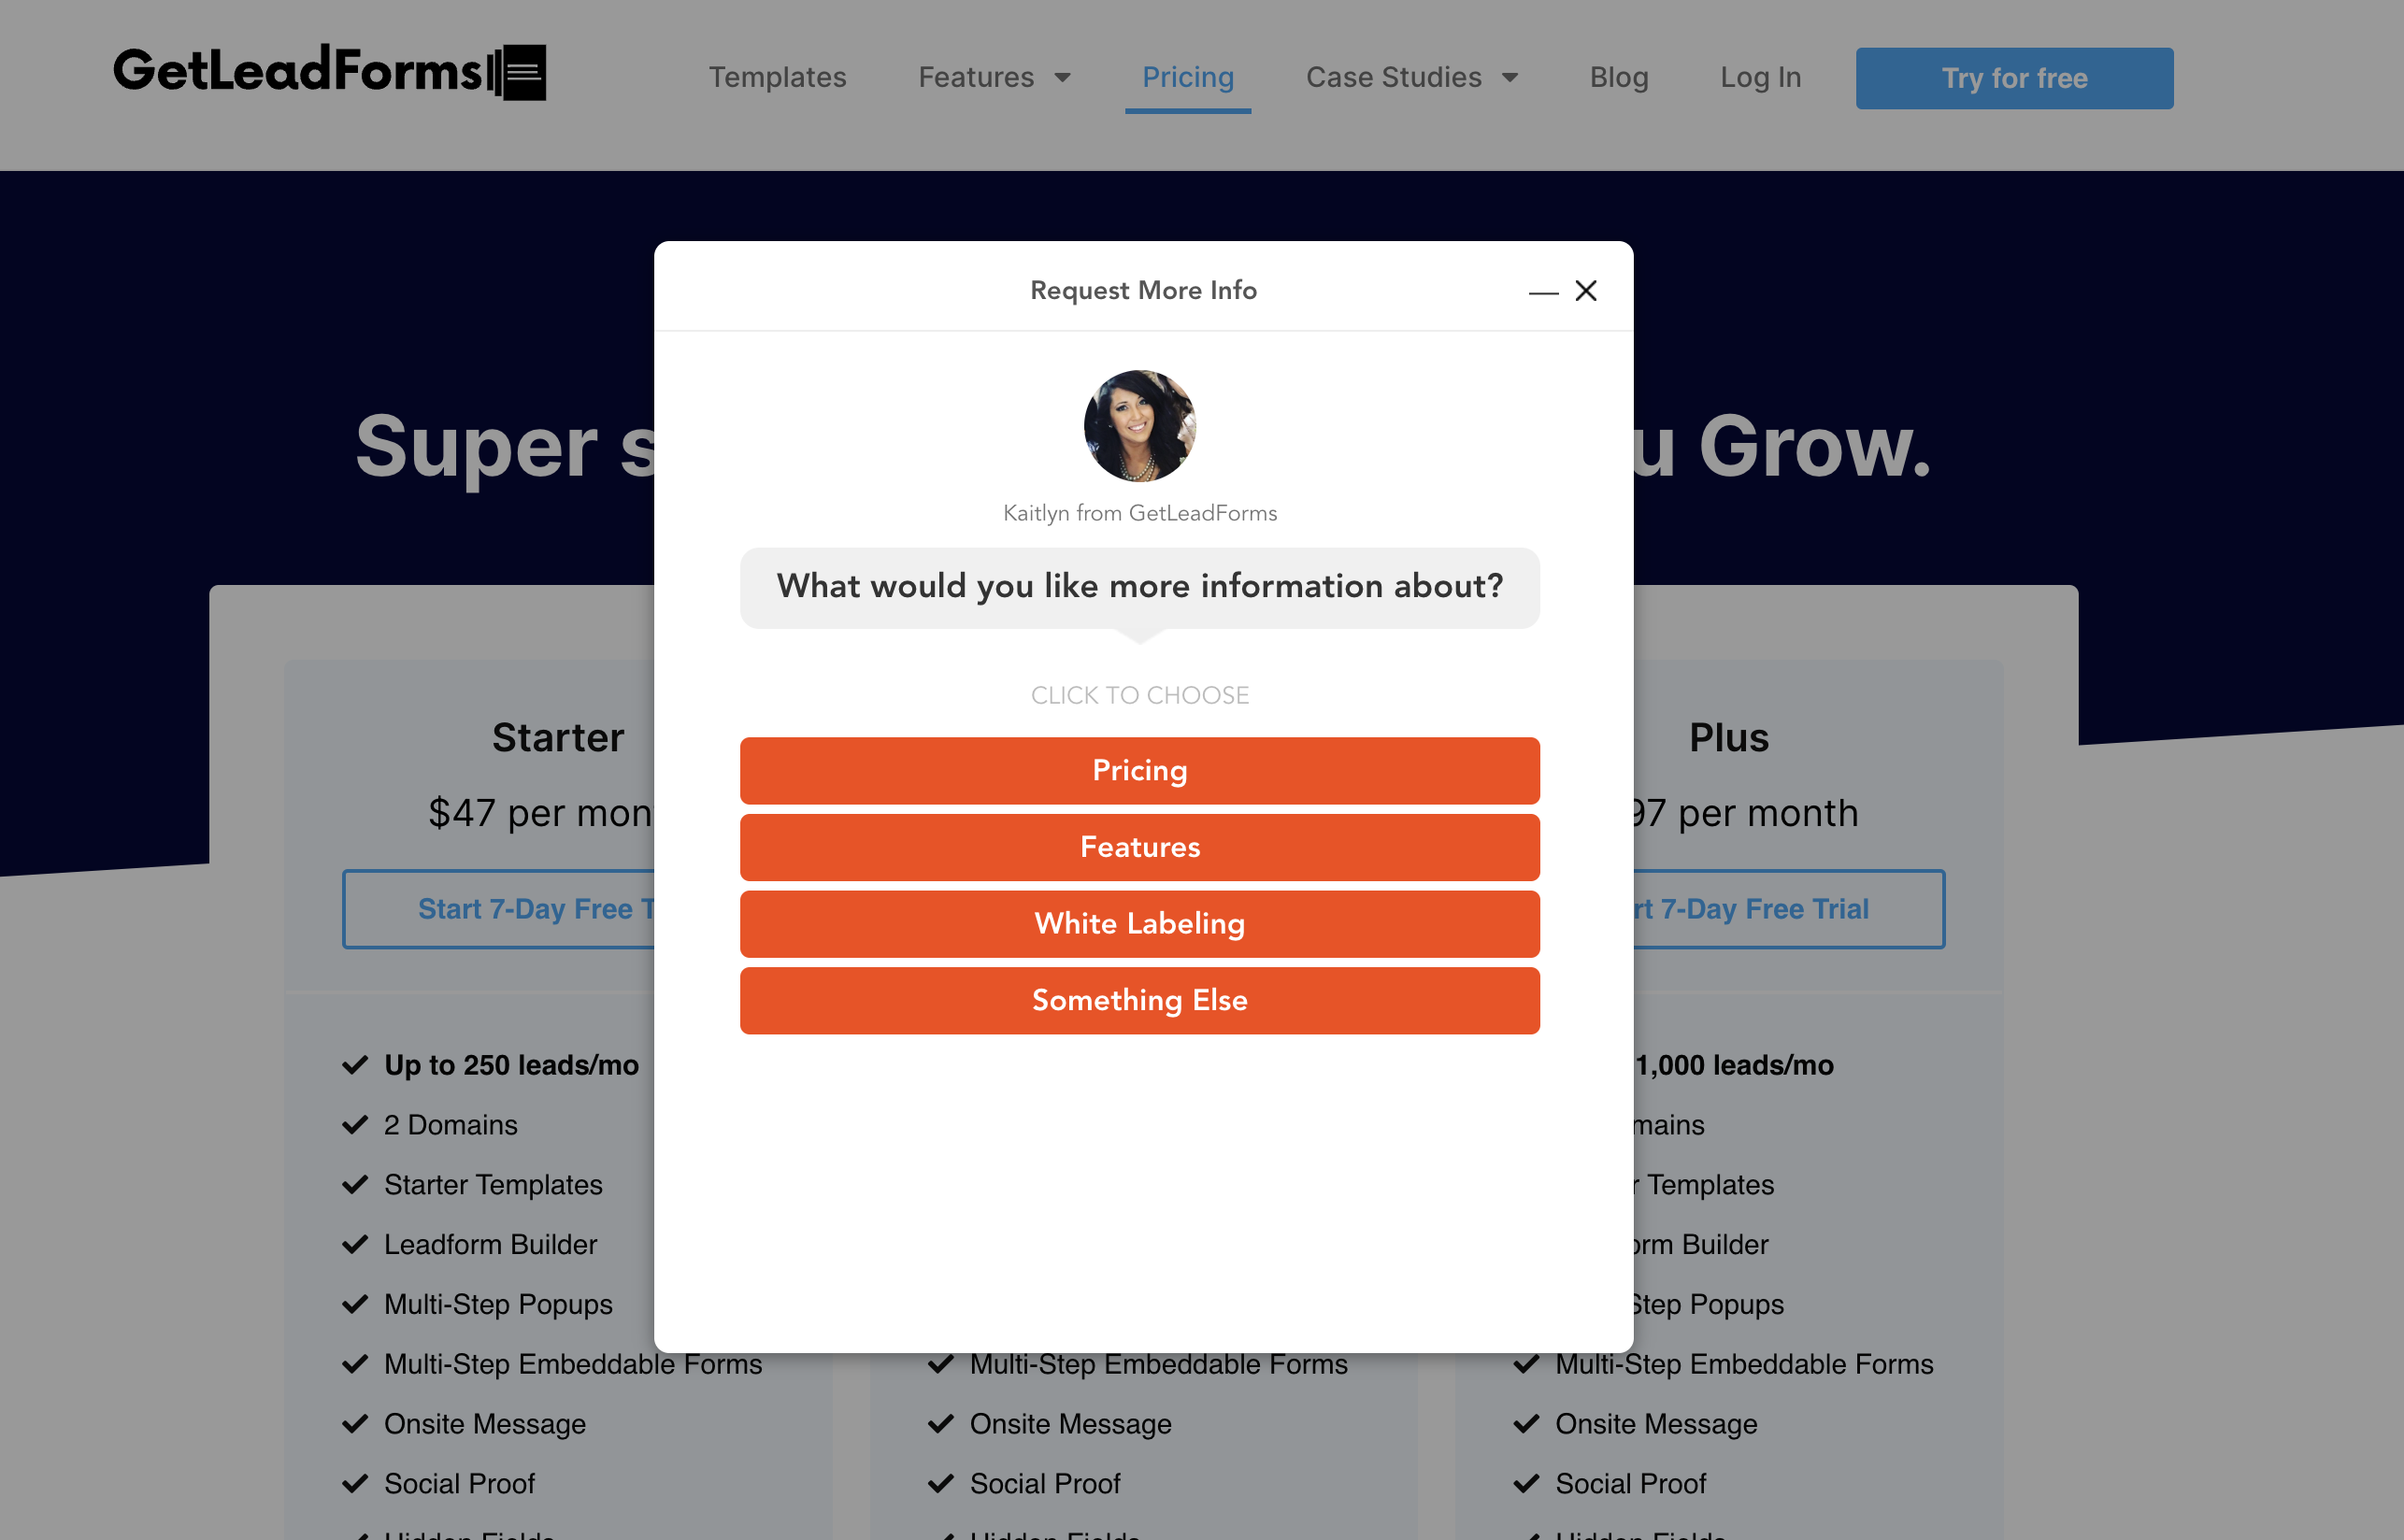Click the Templates menu item
The width and height of the screenshot is (2404, 1540).
coord(778,77)
